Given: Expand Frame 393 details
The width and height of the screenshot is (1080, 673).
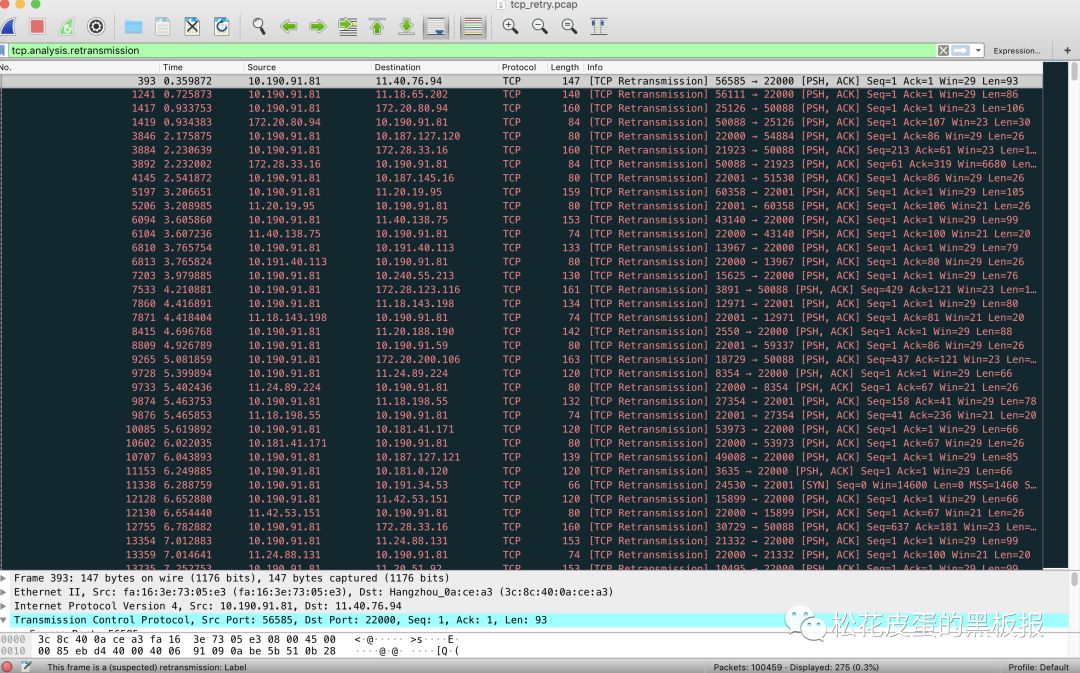Looking at the screenshot, I should pos(5,578).
